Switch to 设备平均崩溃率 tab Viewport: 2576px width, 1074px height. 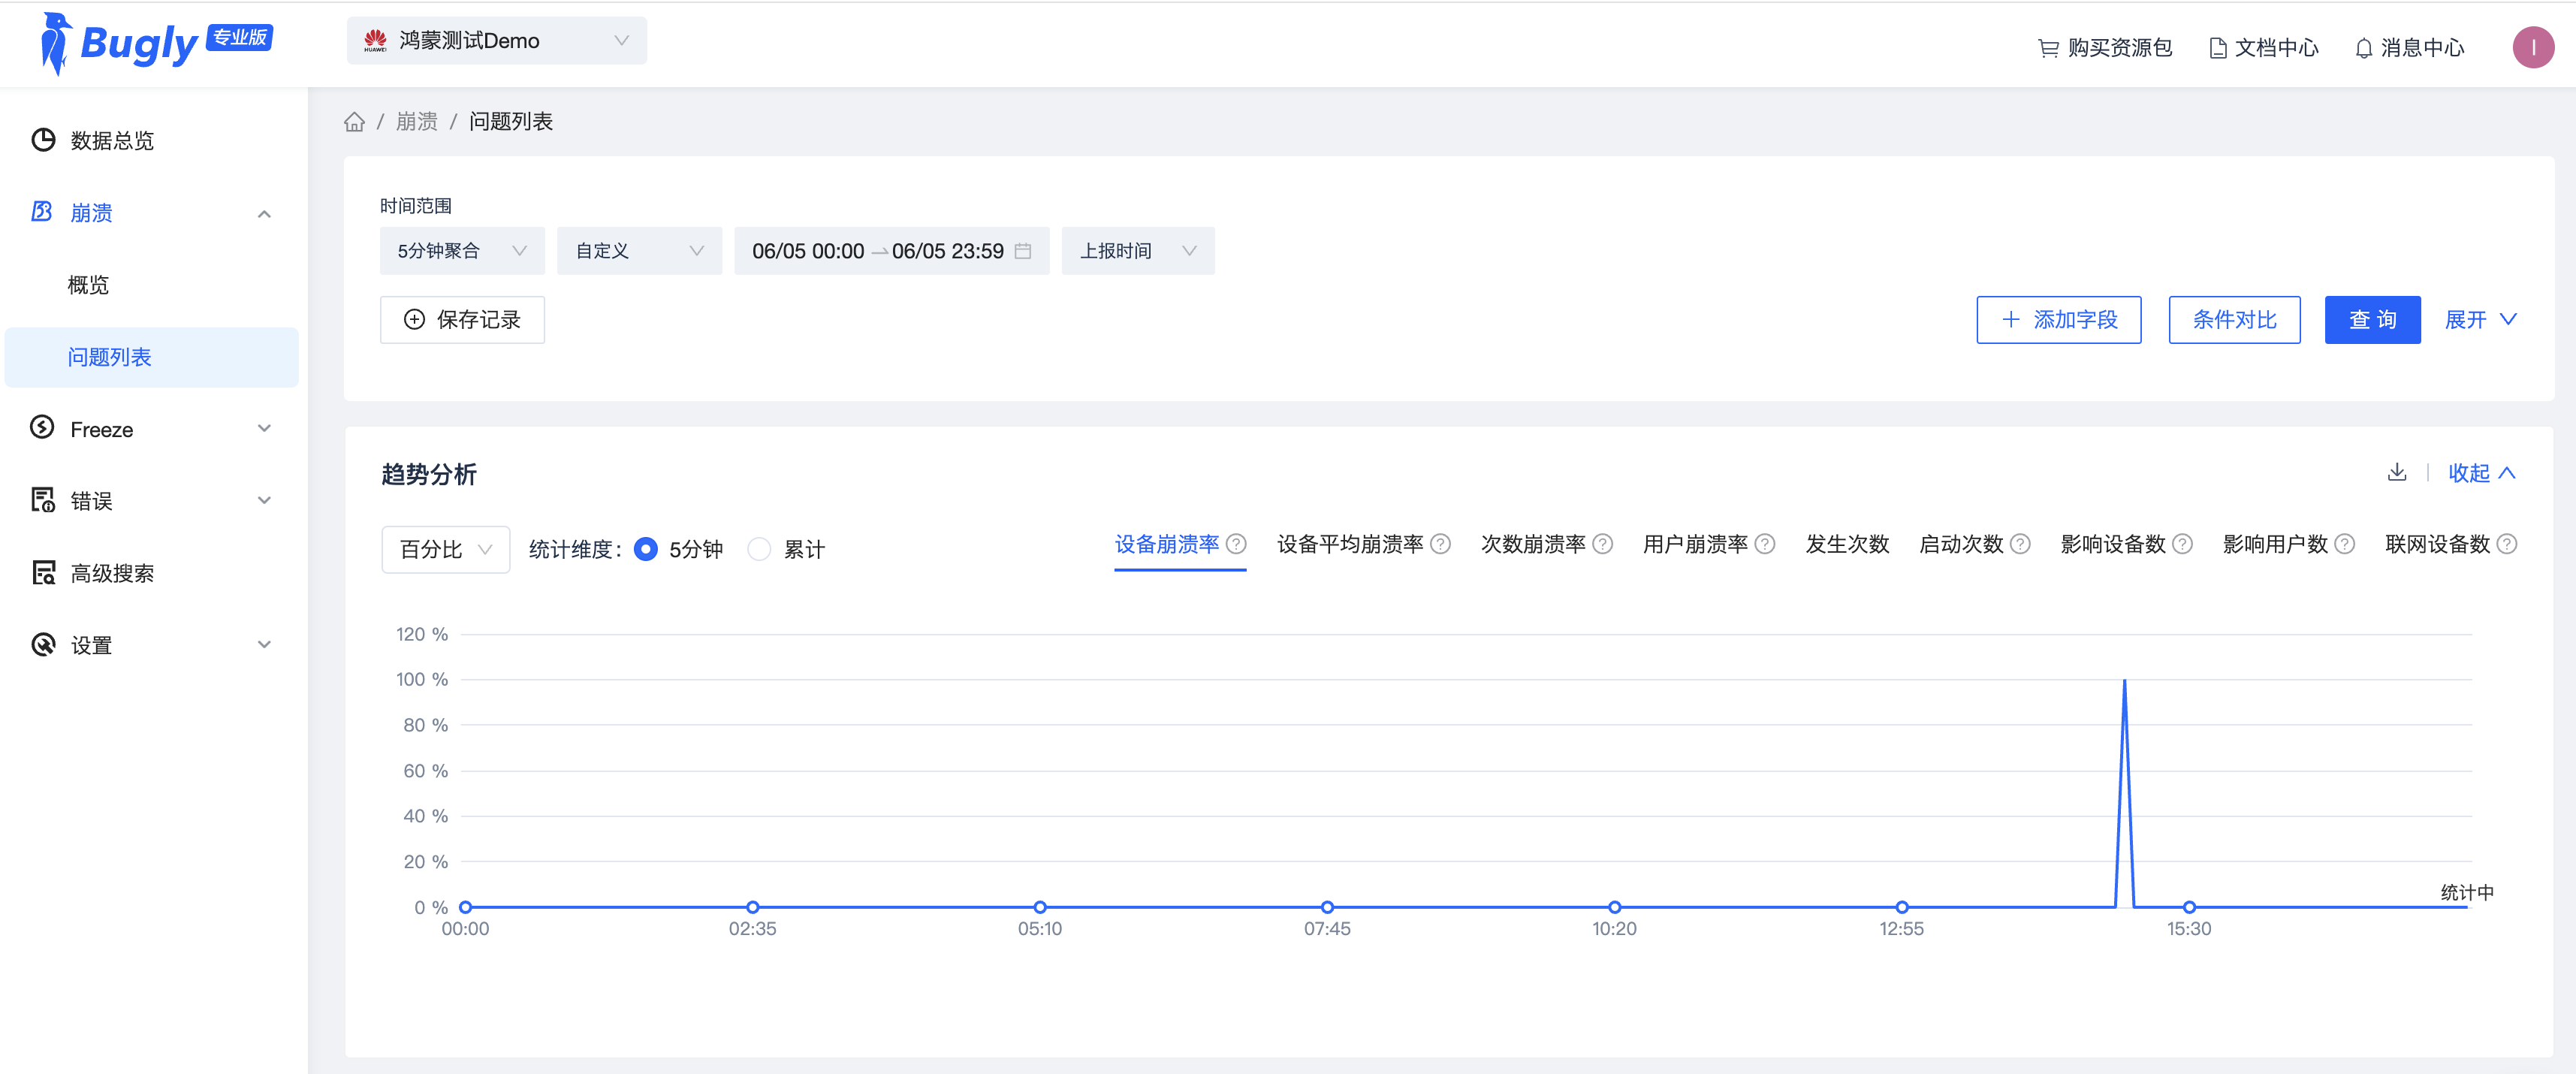[1349, 543]
